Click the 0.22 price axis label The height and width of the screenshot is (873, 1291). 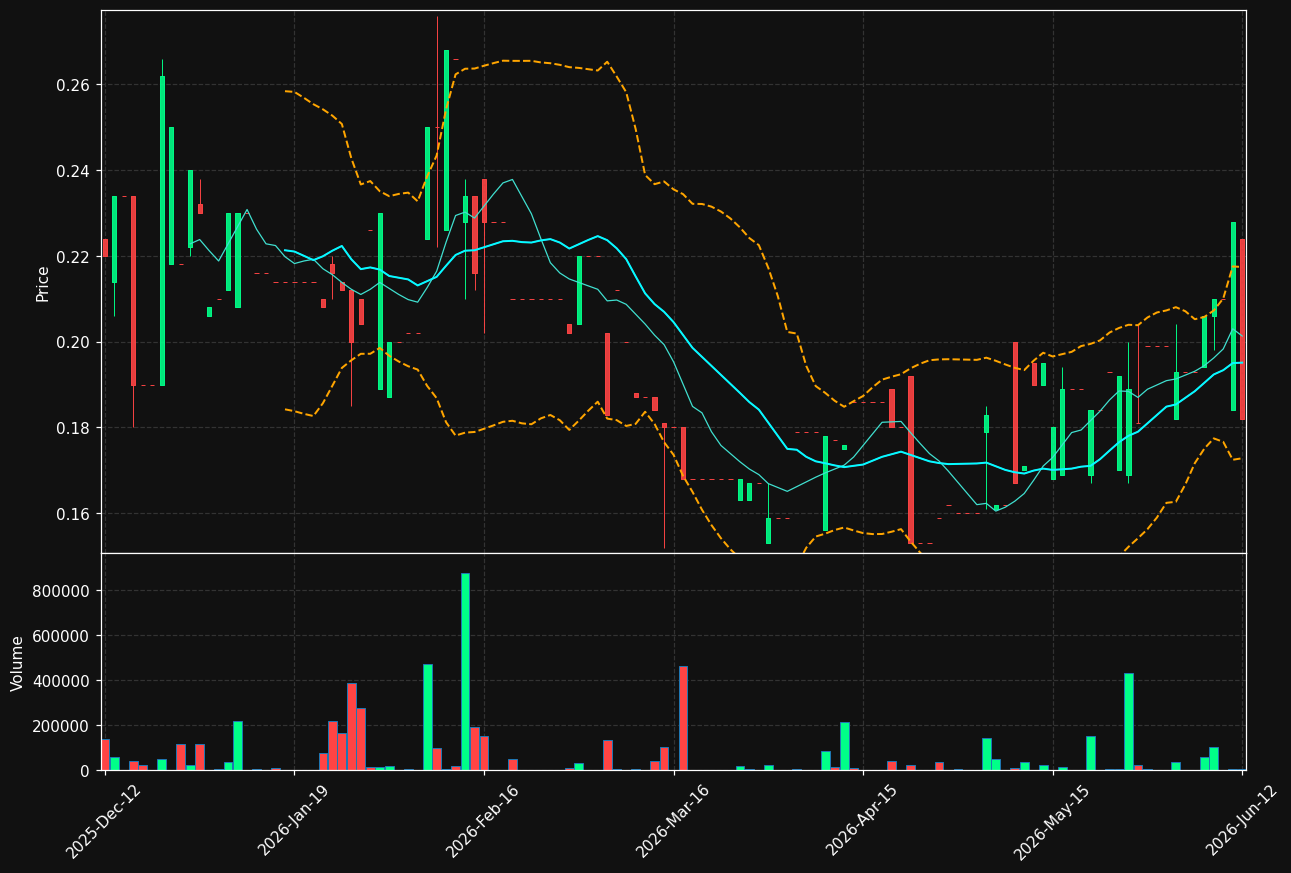[72, 257]
